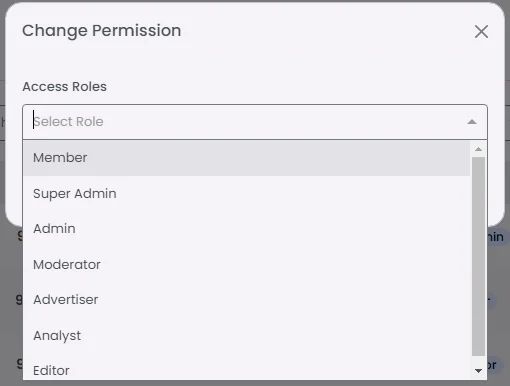Viewport: 510px width, 386px height.
Task: Click the down arrow of the role list scrollbar
Action: click(x=478, y=371)
